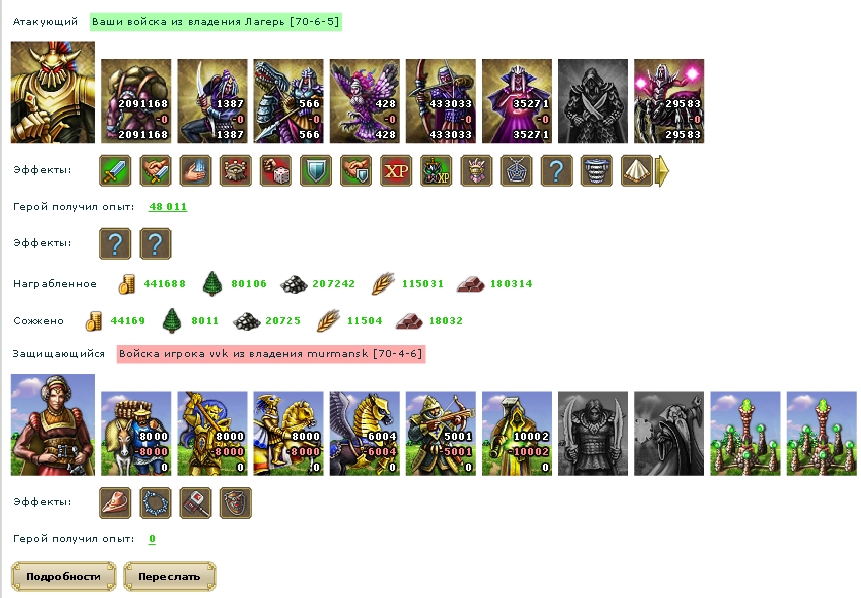Click the spider web amulet effect icon
Viewport: 861px width, 598px height.
(516, 171)
